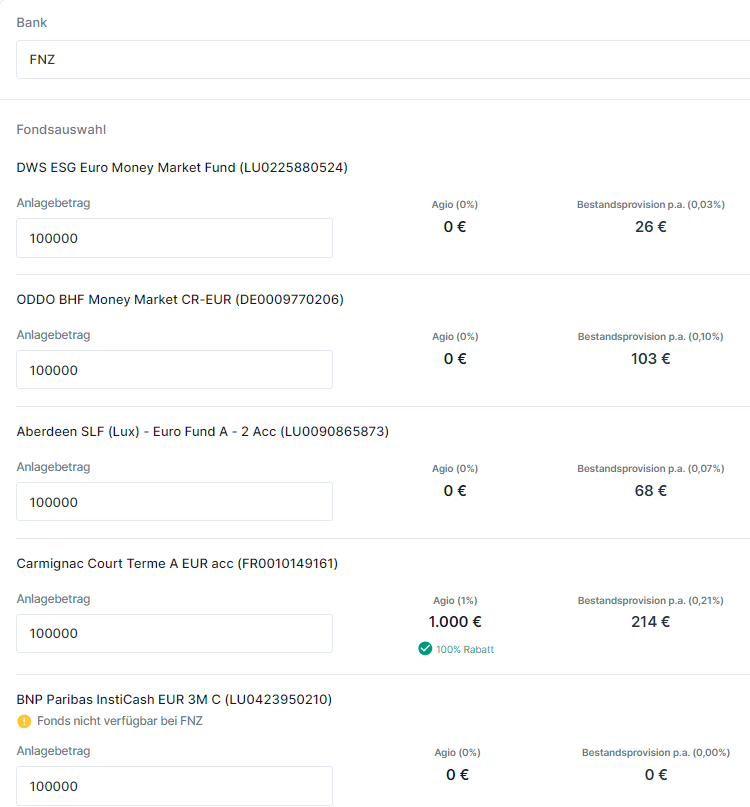
Task: Open the Bank selection field showing FNZ
Action: 380,59
